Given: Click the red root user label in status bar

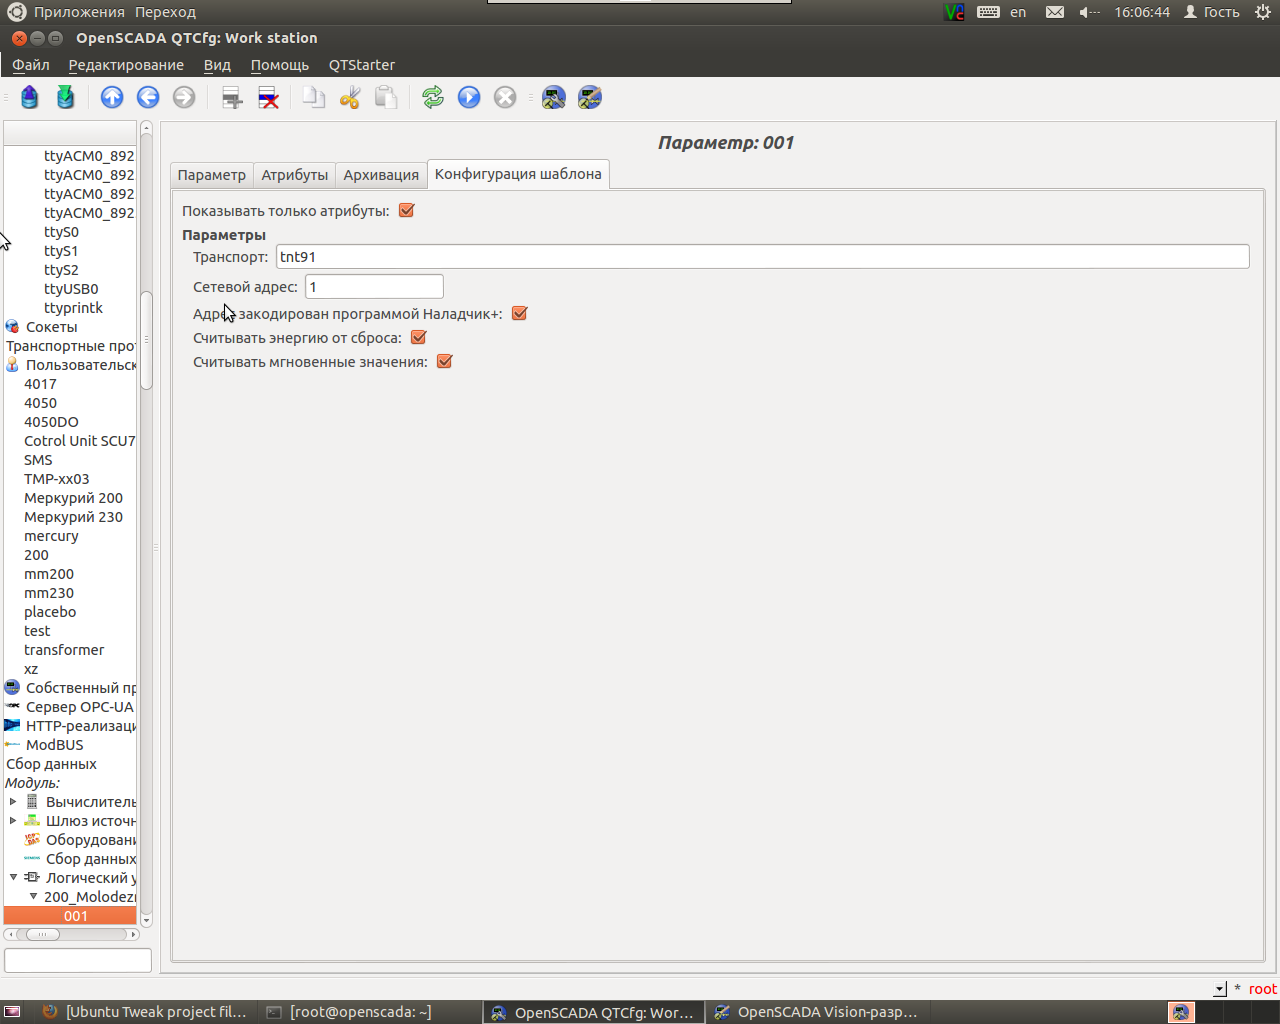Looking at the screenshot, I should 1263,989.
